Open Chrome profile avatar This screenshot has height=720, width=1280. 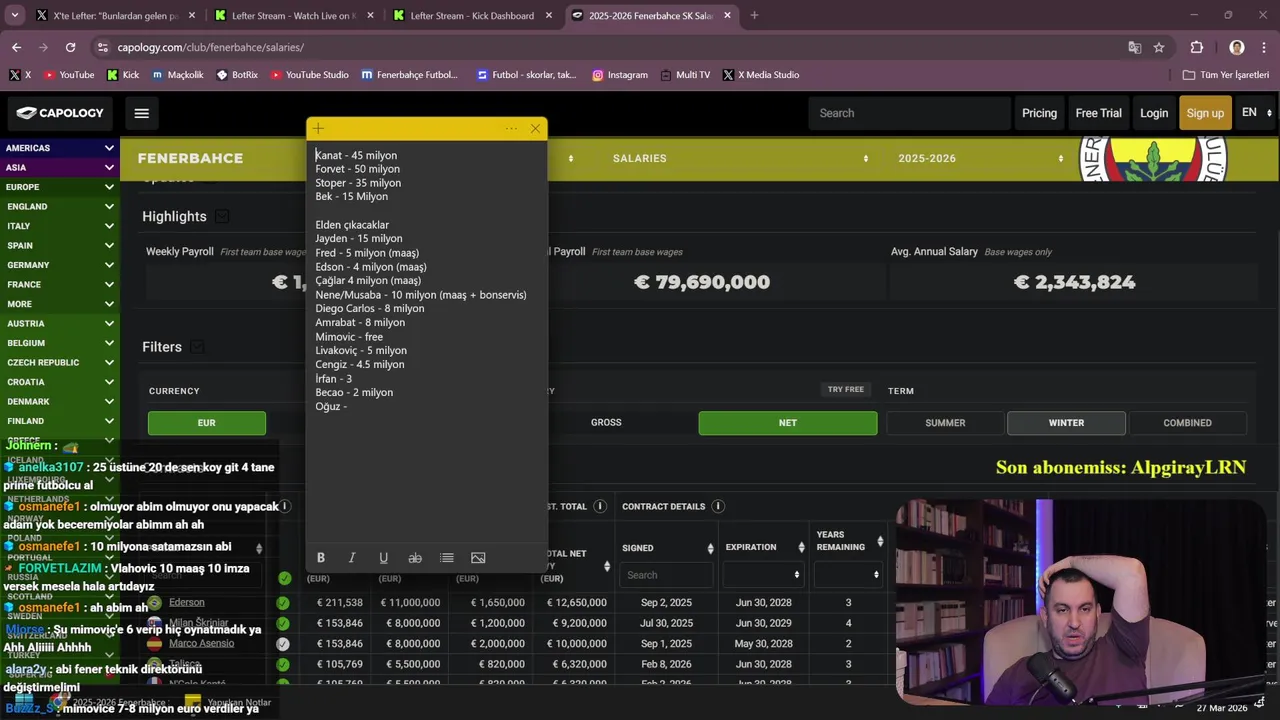[x=1237, y=47]
